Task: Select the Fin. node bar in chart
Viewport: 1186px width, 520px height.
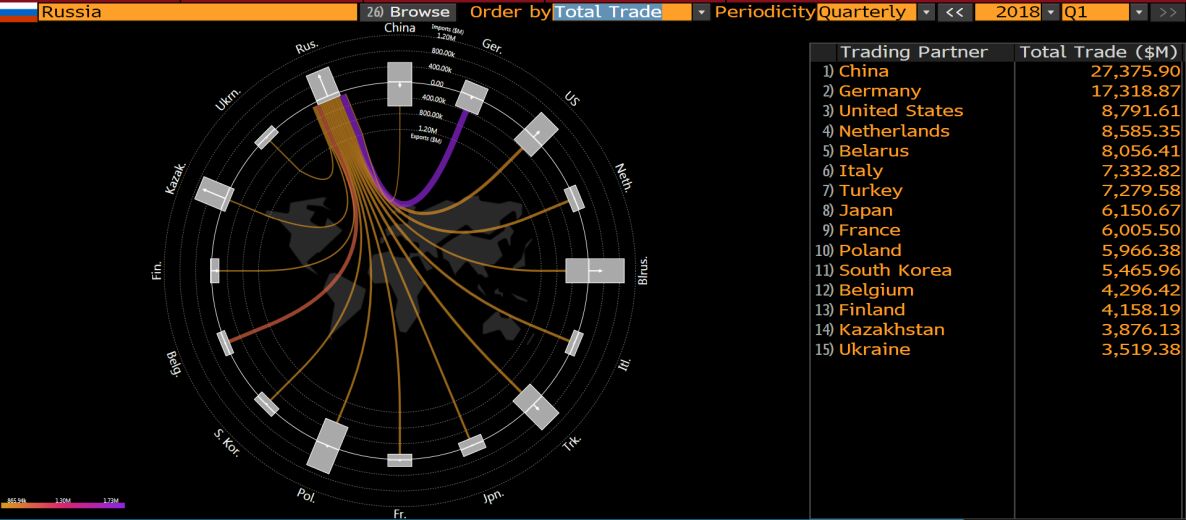Action: point(214,270)
